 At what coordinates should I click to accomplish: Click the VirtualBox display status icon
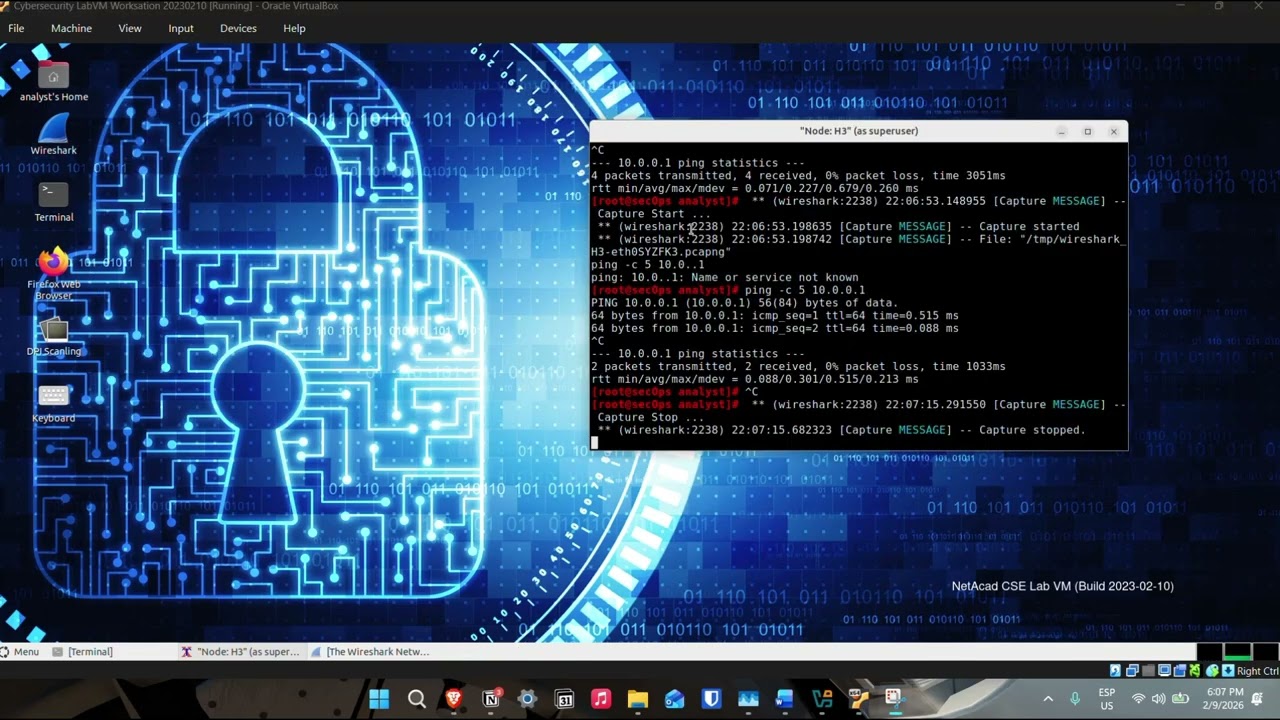point(1164,671)
